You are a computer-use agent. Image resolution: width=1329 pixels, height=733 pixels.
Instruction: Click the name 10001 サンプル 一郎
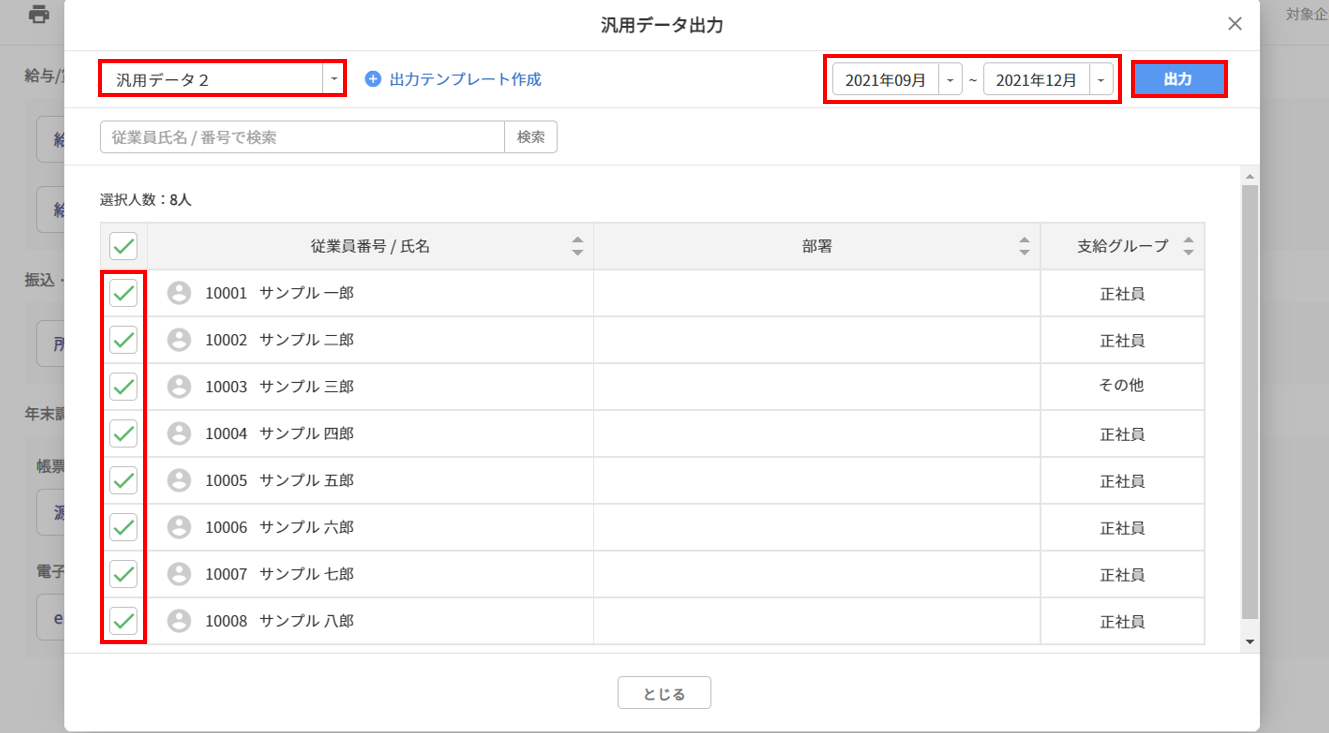click(x=280, y=293)
